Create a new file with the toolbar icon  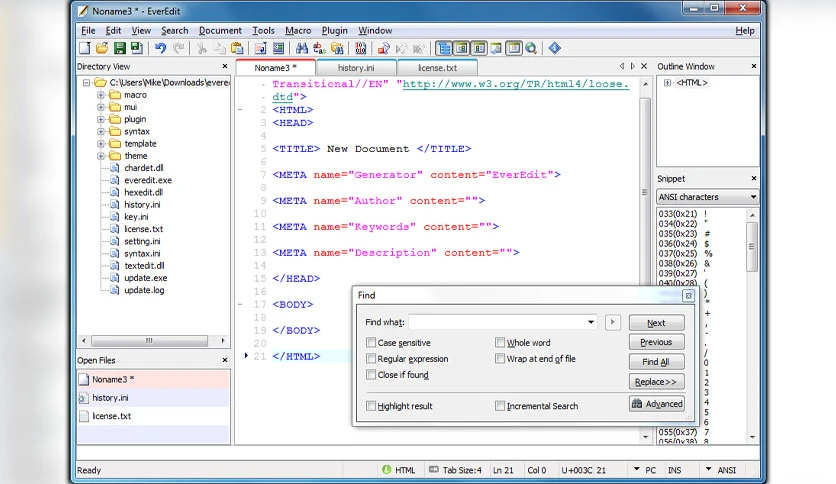(x=85, y=48)
